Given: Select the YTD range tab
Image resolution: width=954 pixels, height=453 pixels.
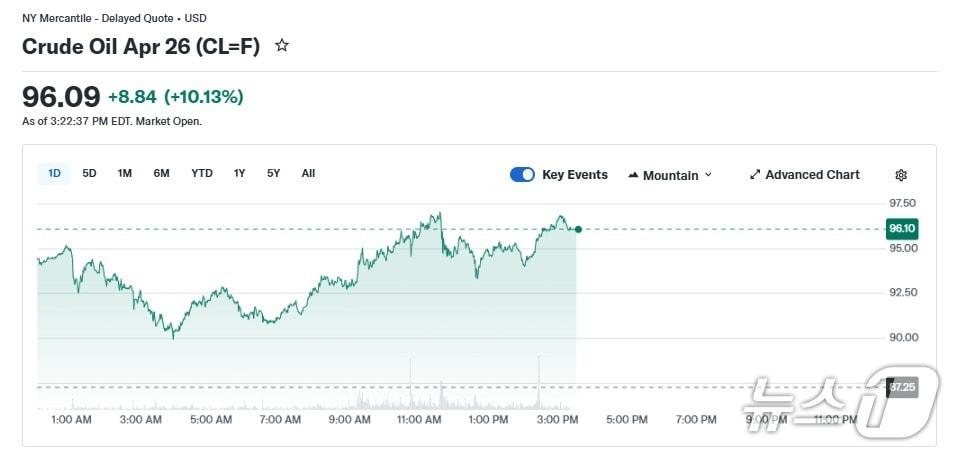Looking at the screenshot, I should click(202, 173).
